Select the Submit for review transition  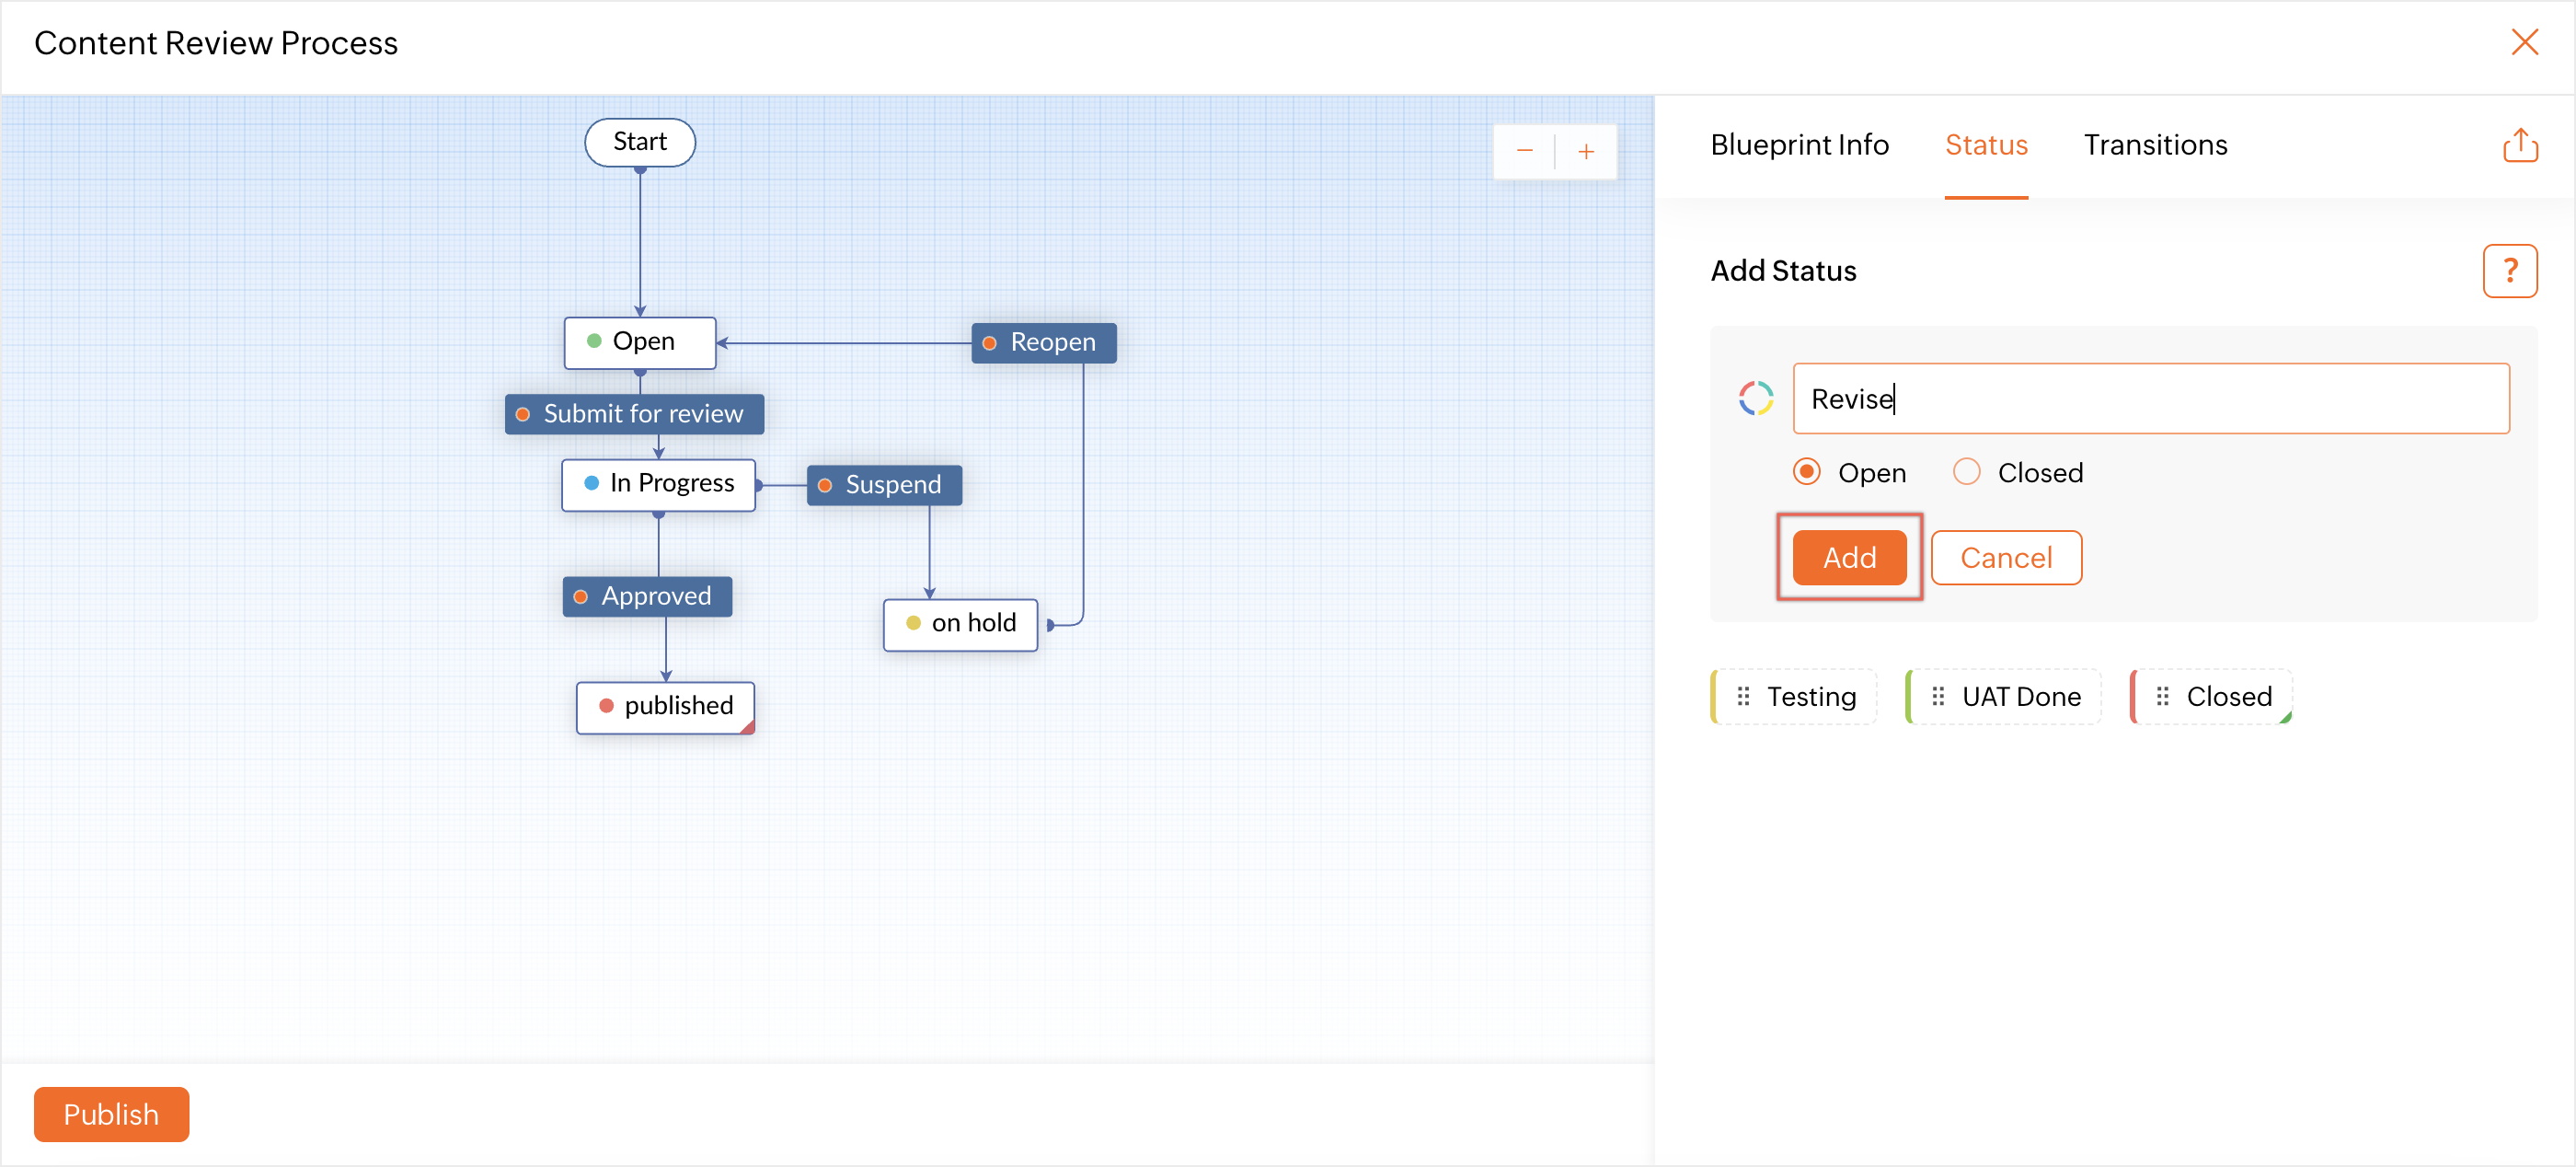(x=634, y=413)
